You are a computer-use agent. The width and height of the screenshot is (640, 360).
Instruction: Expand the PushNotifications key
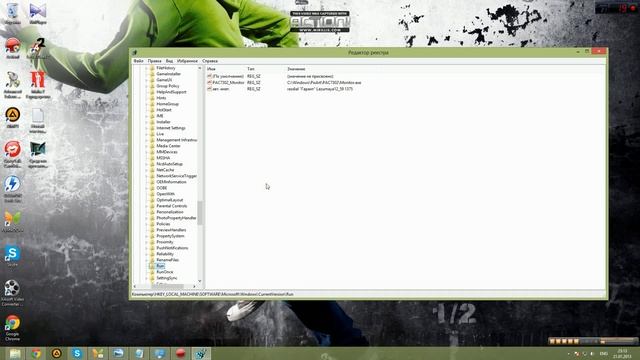click(147, 248)
